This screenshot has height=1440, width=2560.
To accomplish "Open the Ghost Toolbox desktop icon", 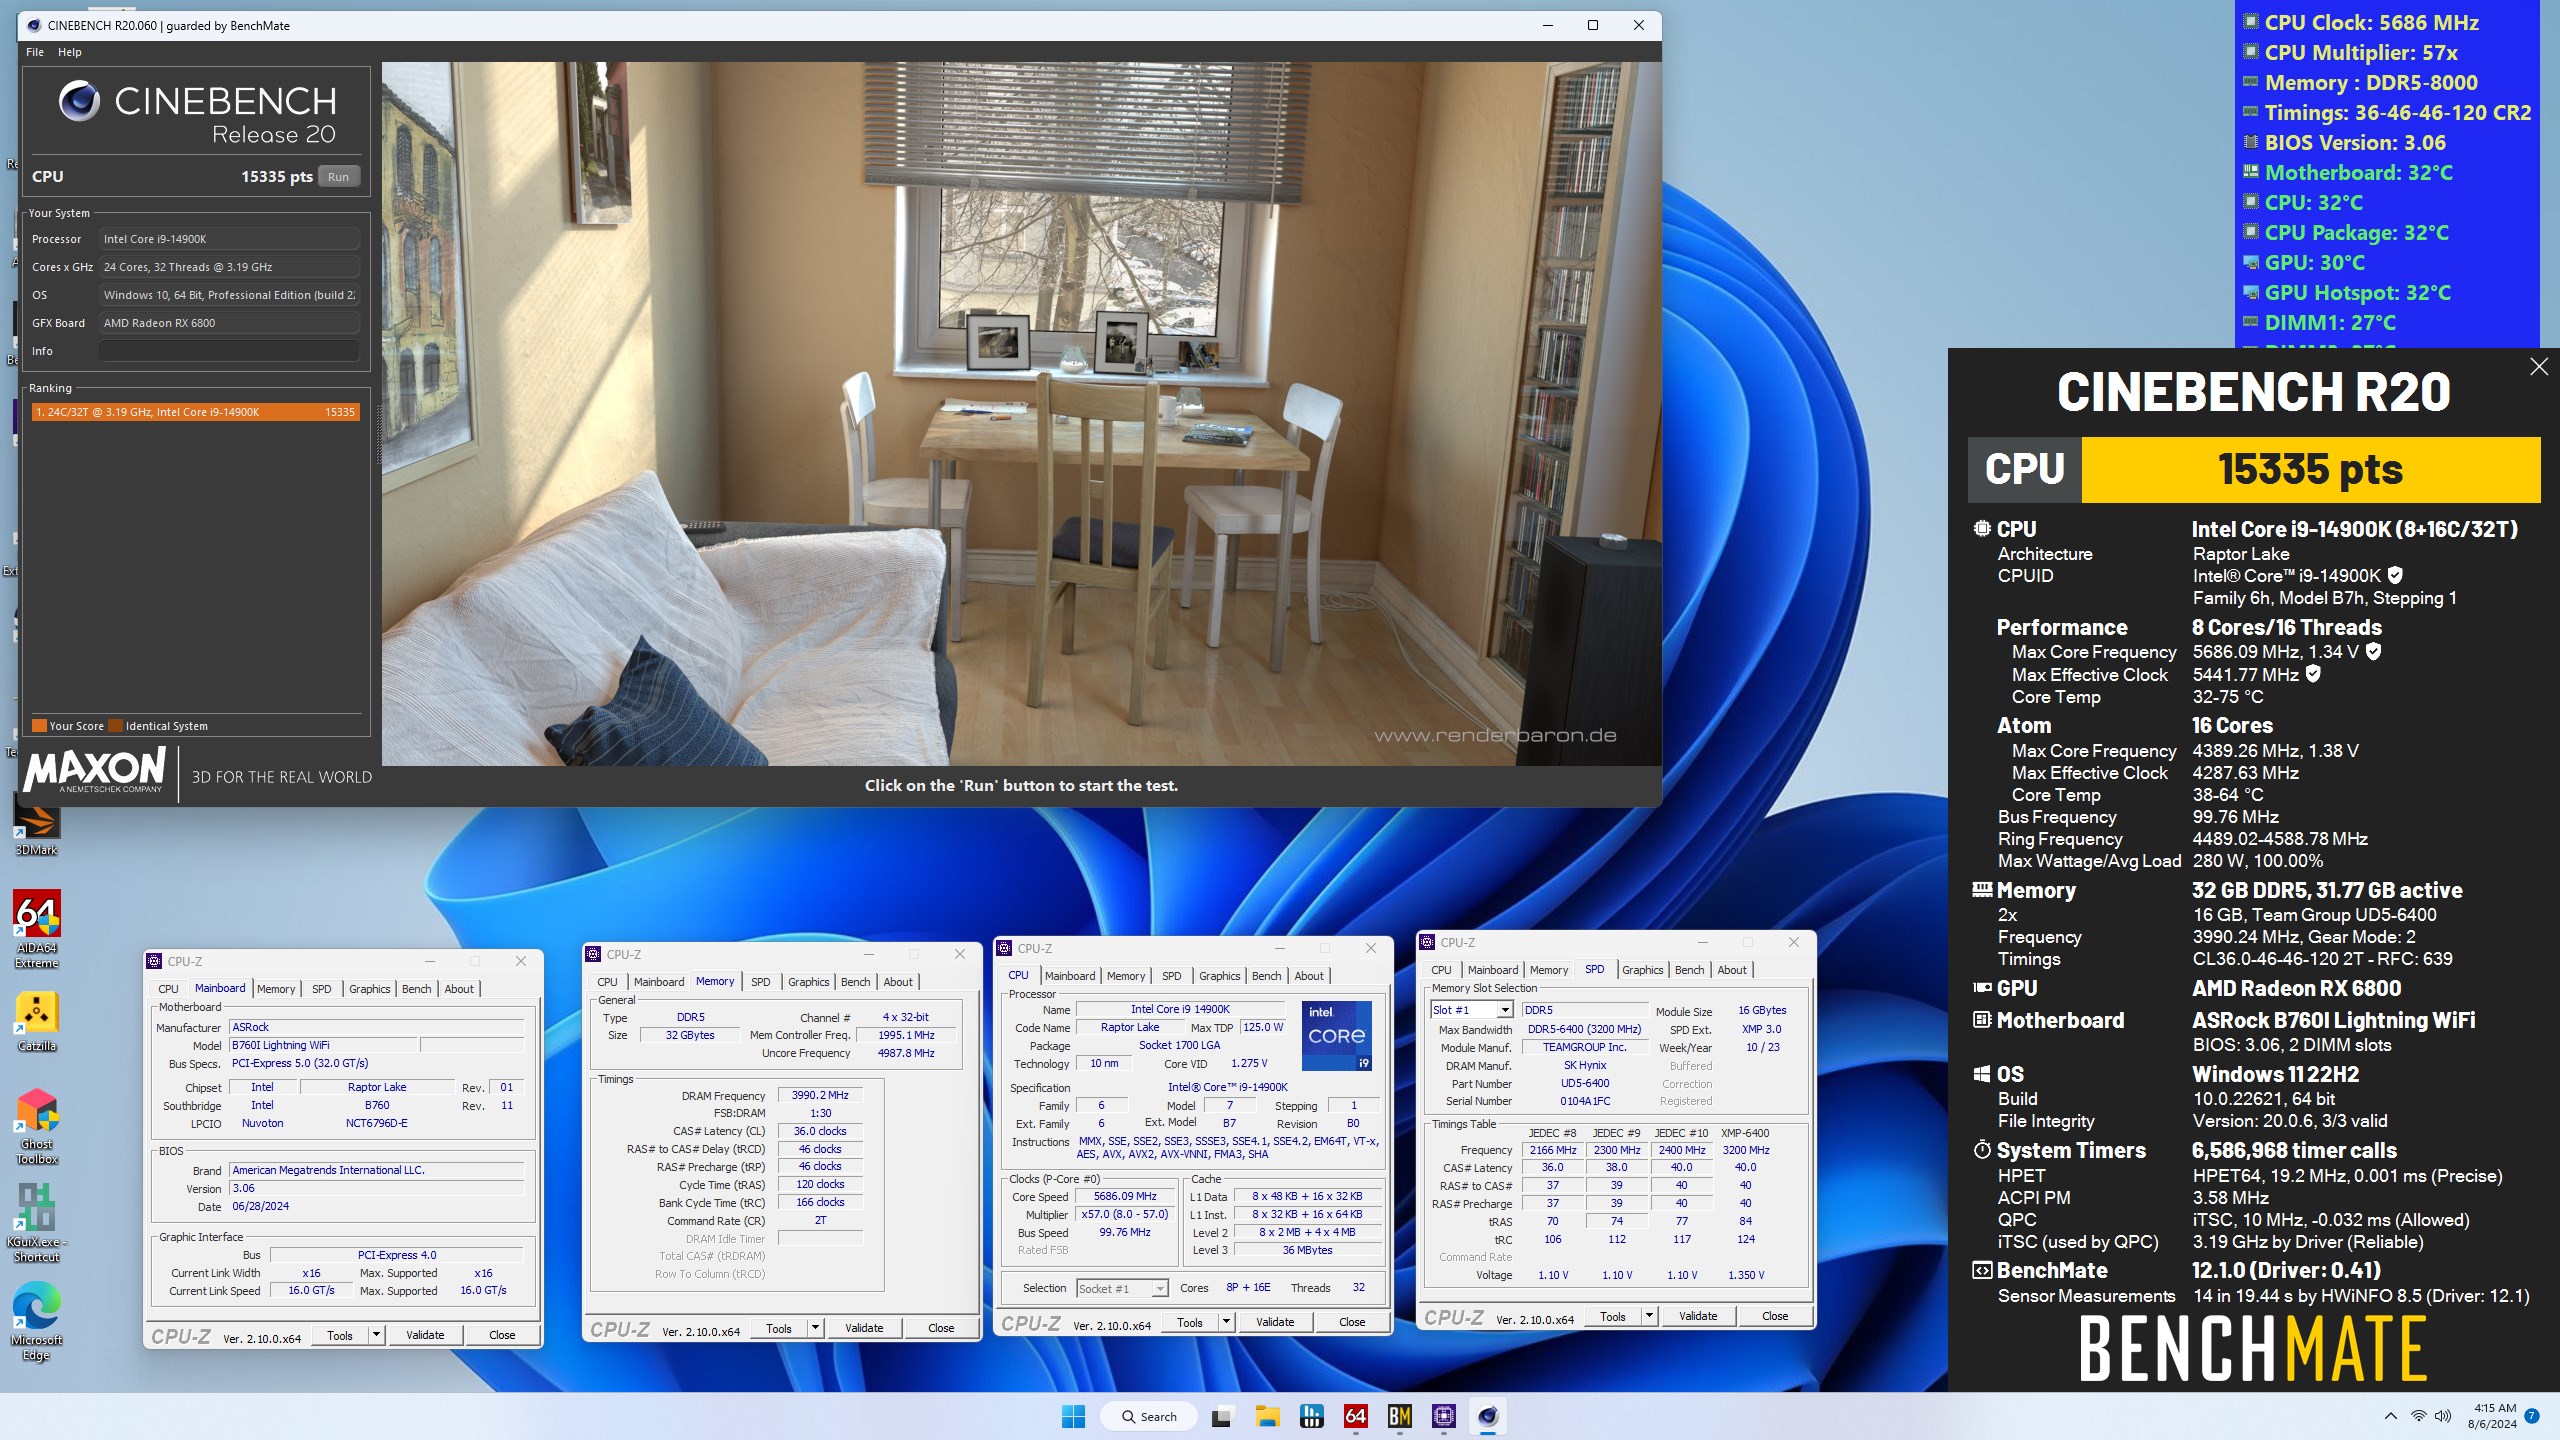I will 36,1126.
